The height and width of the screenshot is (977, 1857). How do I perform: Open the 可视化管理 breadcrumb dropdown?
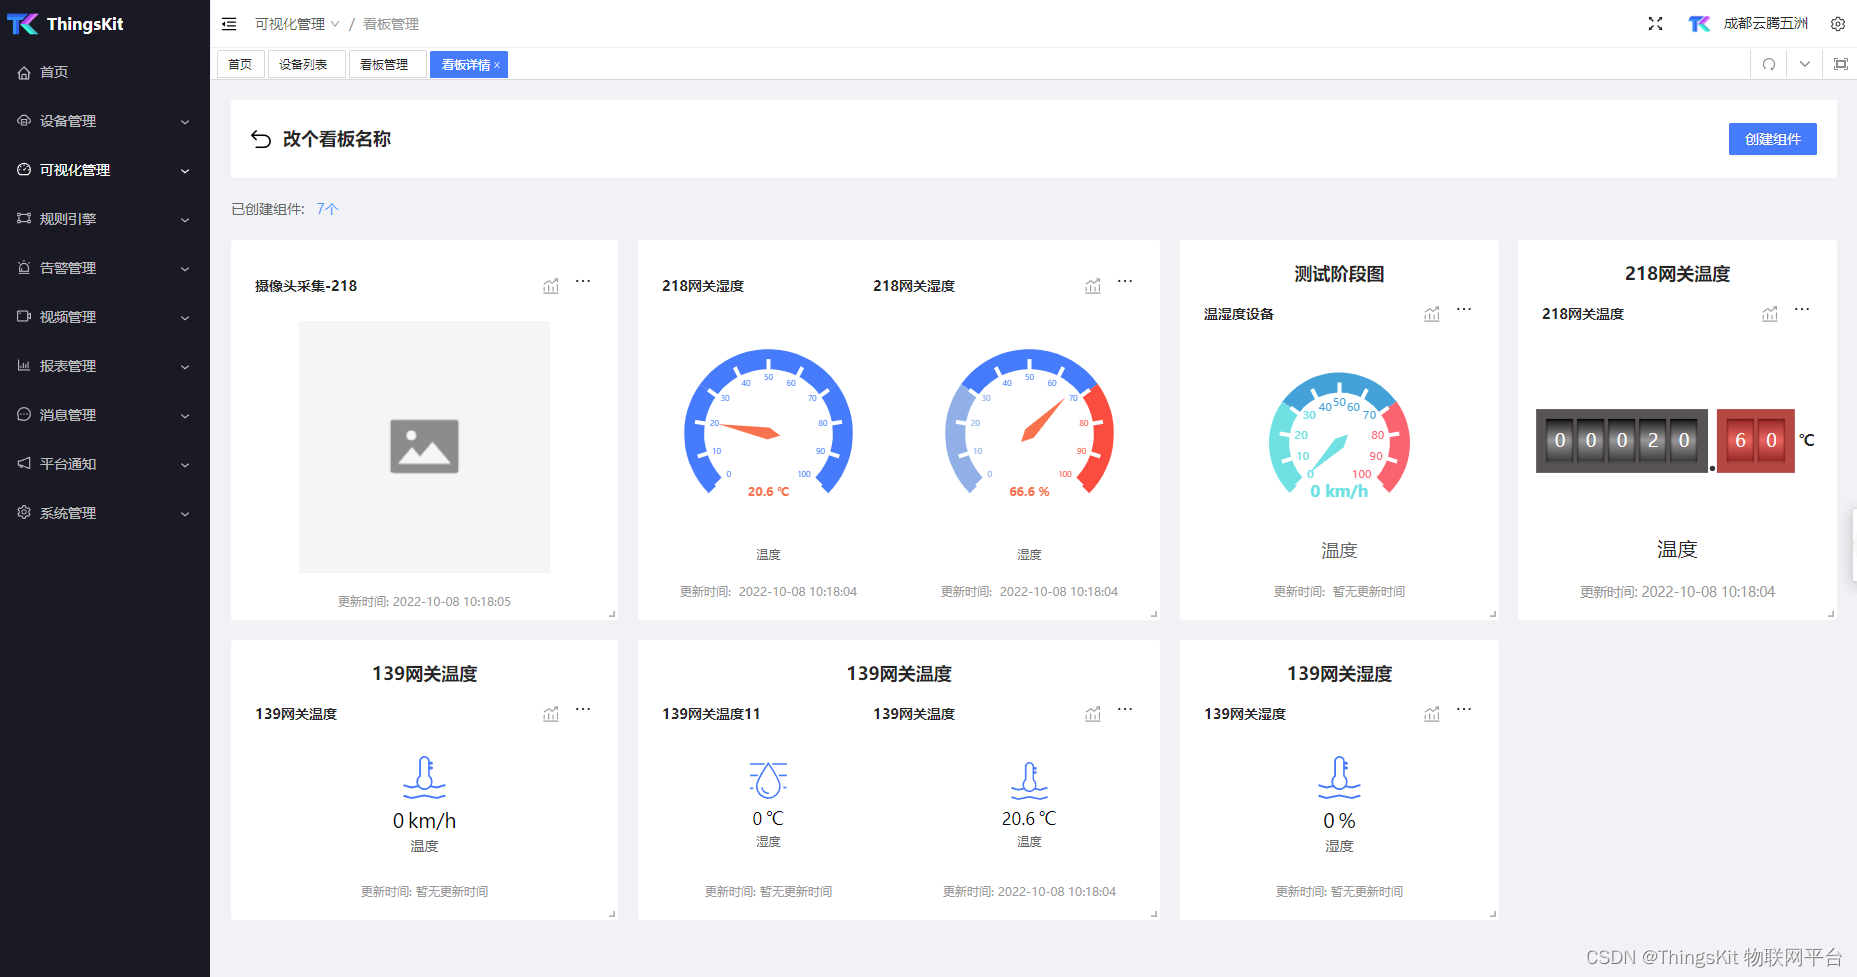click(x=335, y=23)
